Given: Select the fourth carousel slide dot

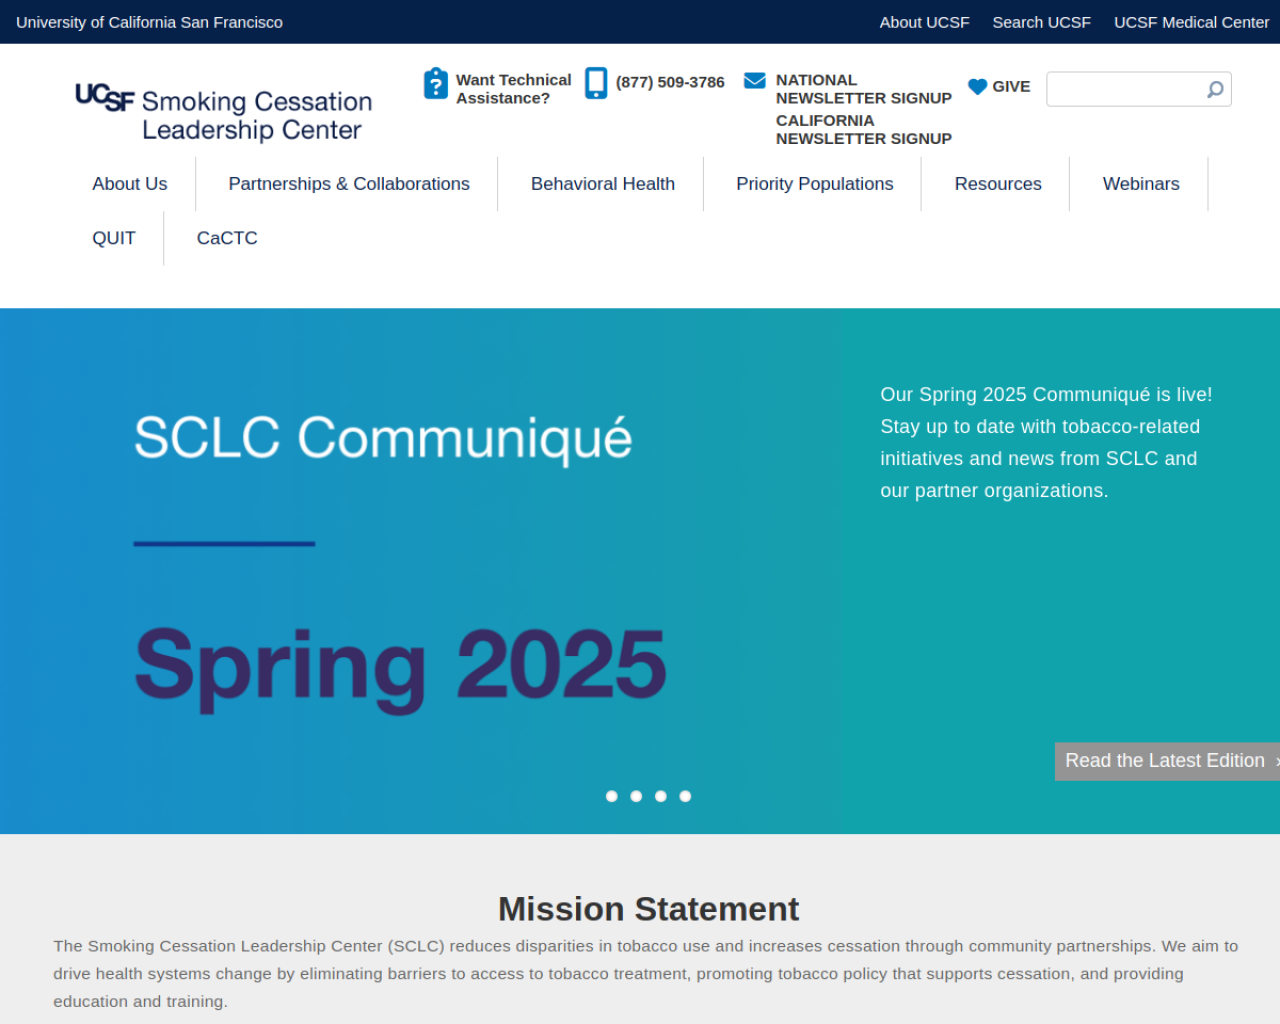Looking at the screenshot, I should (685, 796).
